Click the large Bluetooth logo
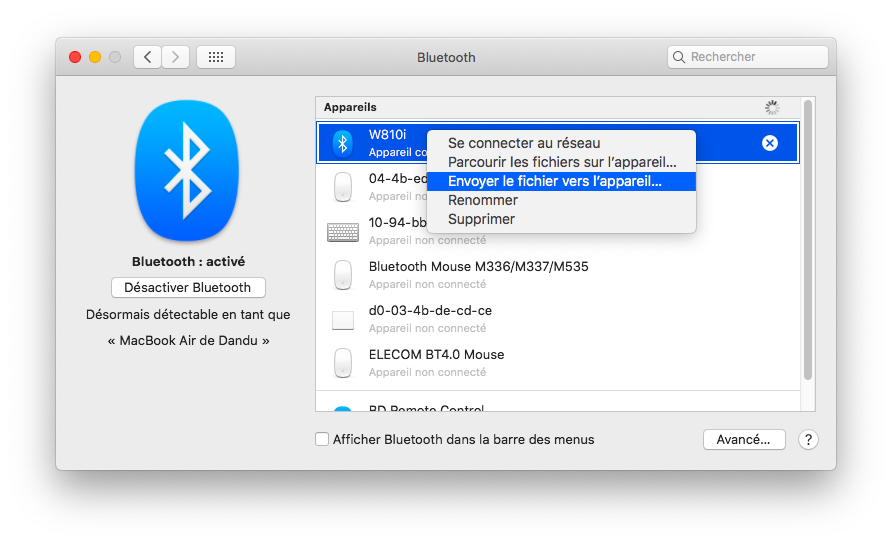 (x=187, y=171)
